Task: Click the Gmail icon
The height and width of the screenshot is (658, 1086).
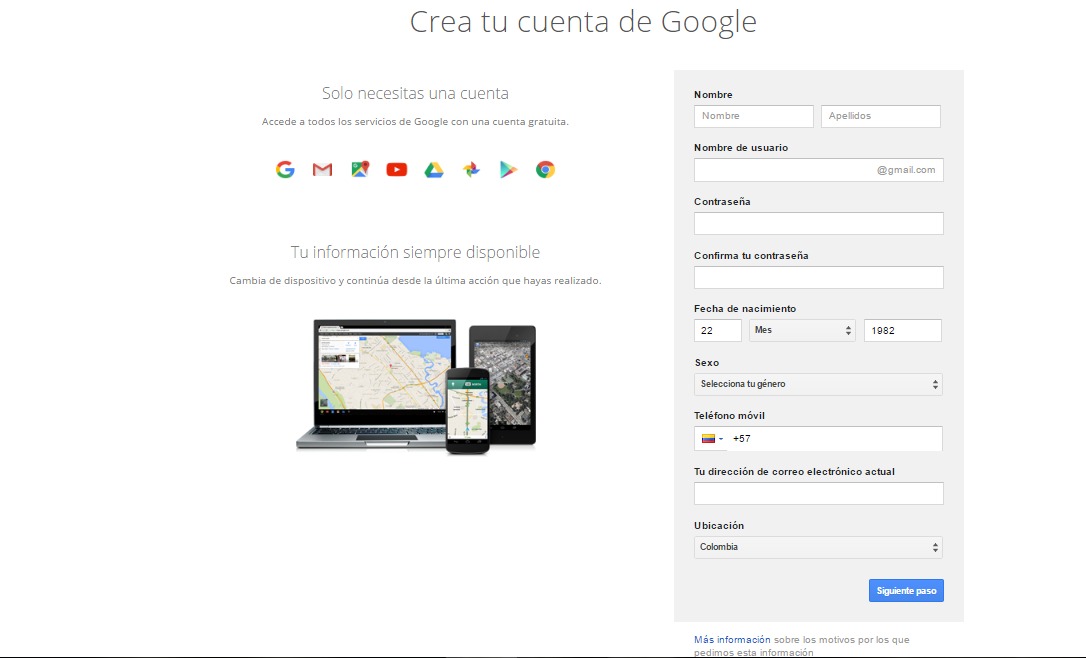Action: [322, 170]
